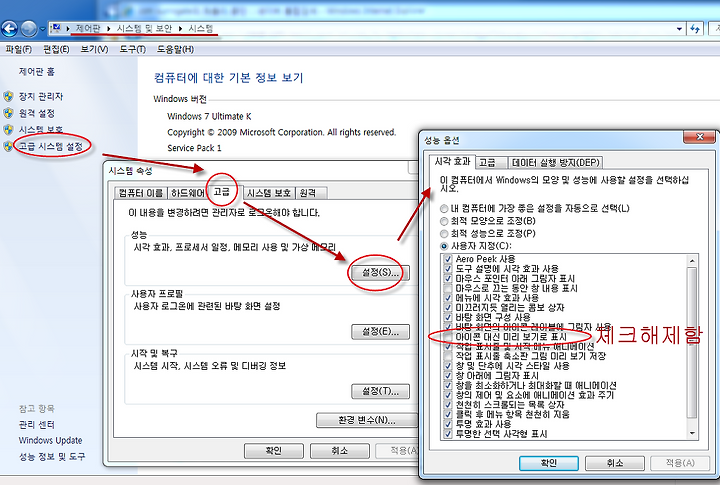Click the Forward navigation arrow button

click(x=29, y=29)
